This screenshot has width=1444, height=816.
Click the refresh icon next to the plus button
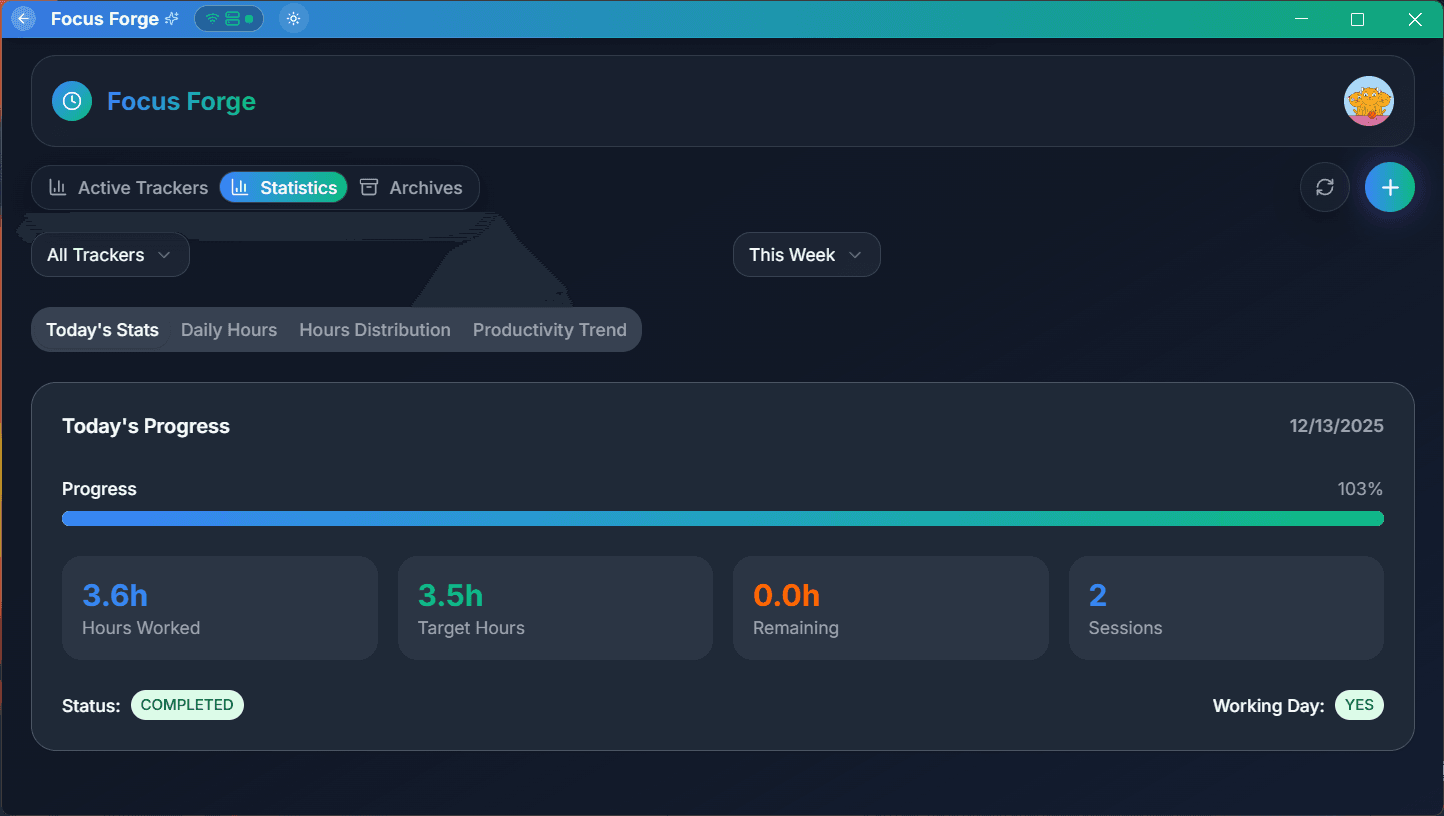click(x=1324, y=187)
